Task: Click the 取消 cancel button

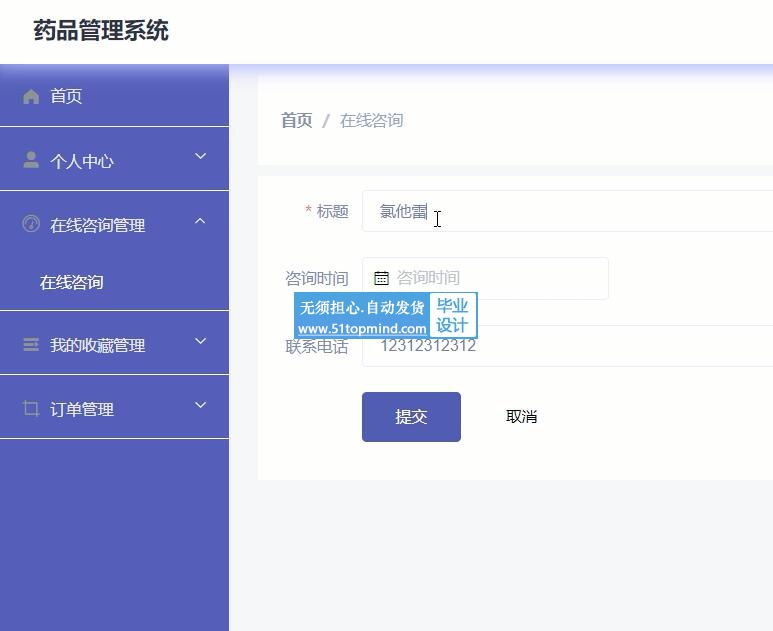Action: (x=521, y=417)
